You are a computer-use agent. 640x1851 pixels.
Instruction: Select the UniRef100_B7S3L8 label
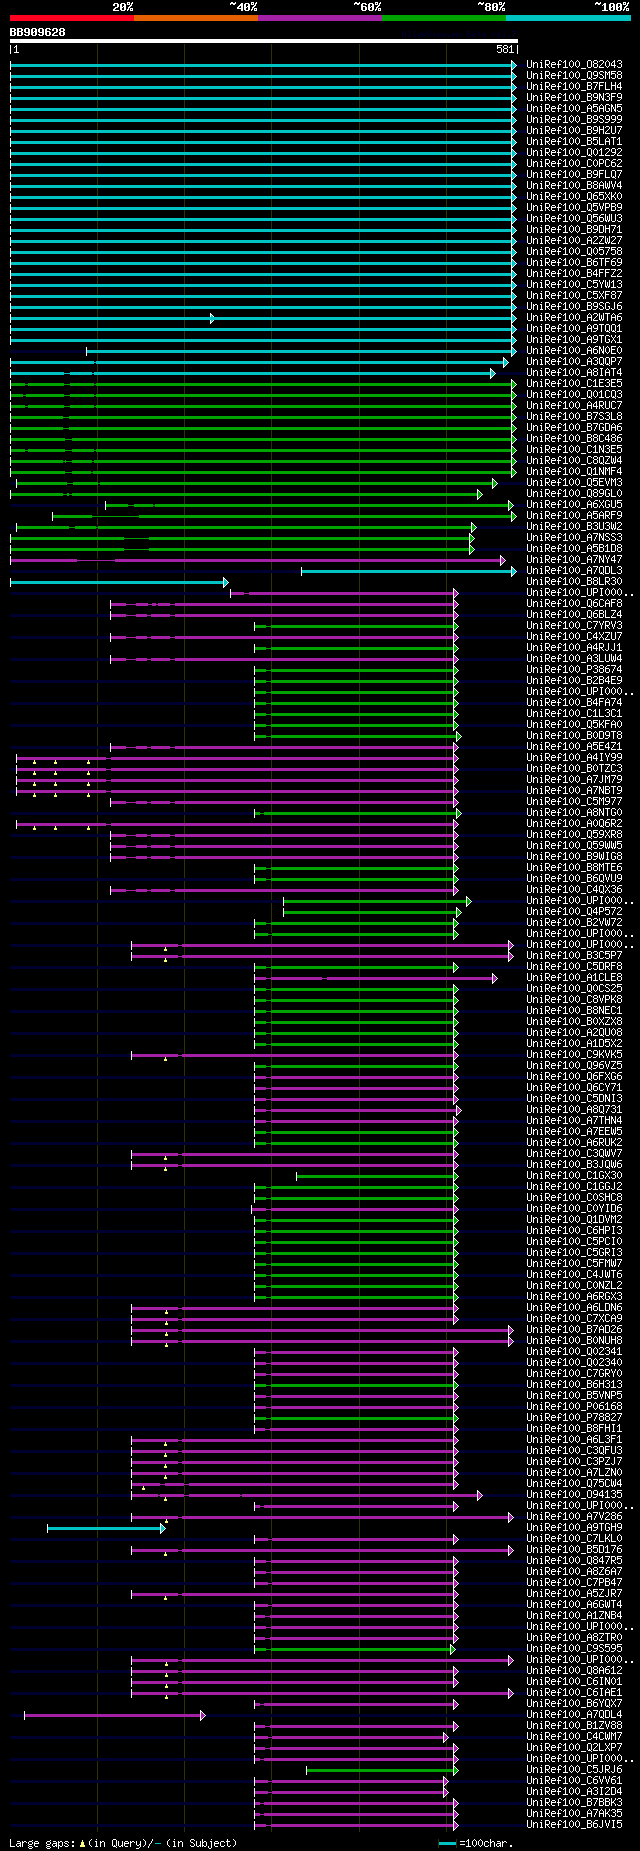(574, 416)
